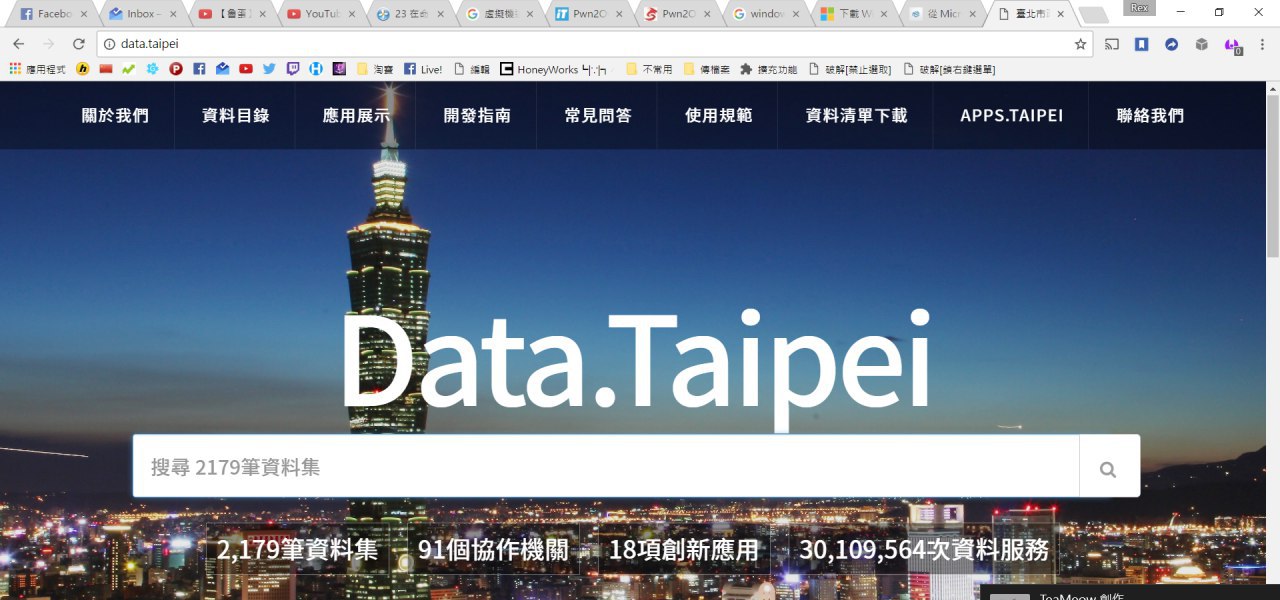This screenshot has height=600, width=1280.
Task: Open the Twitter bookmark icon
Action: tap(269, 69)
